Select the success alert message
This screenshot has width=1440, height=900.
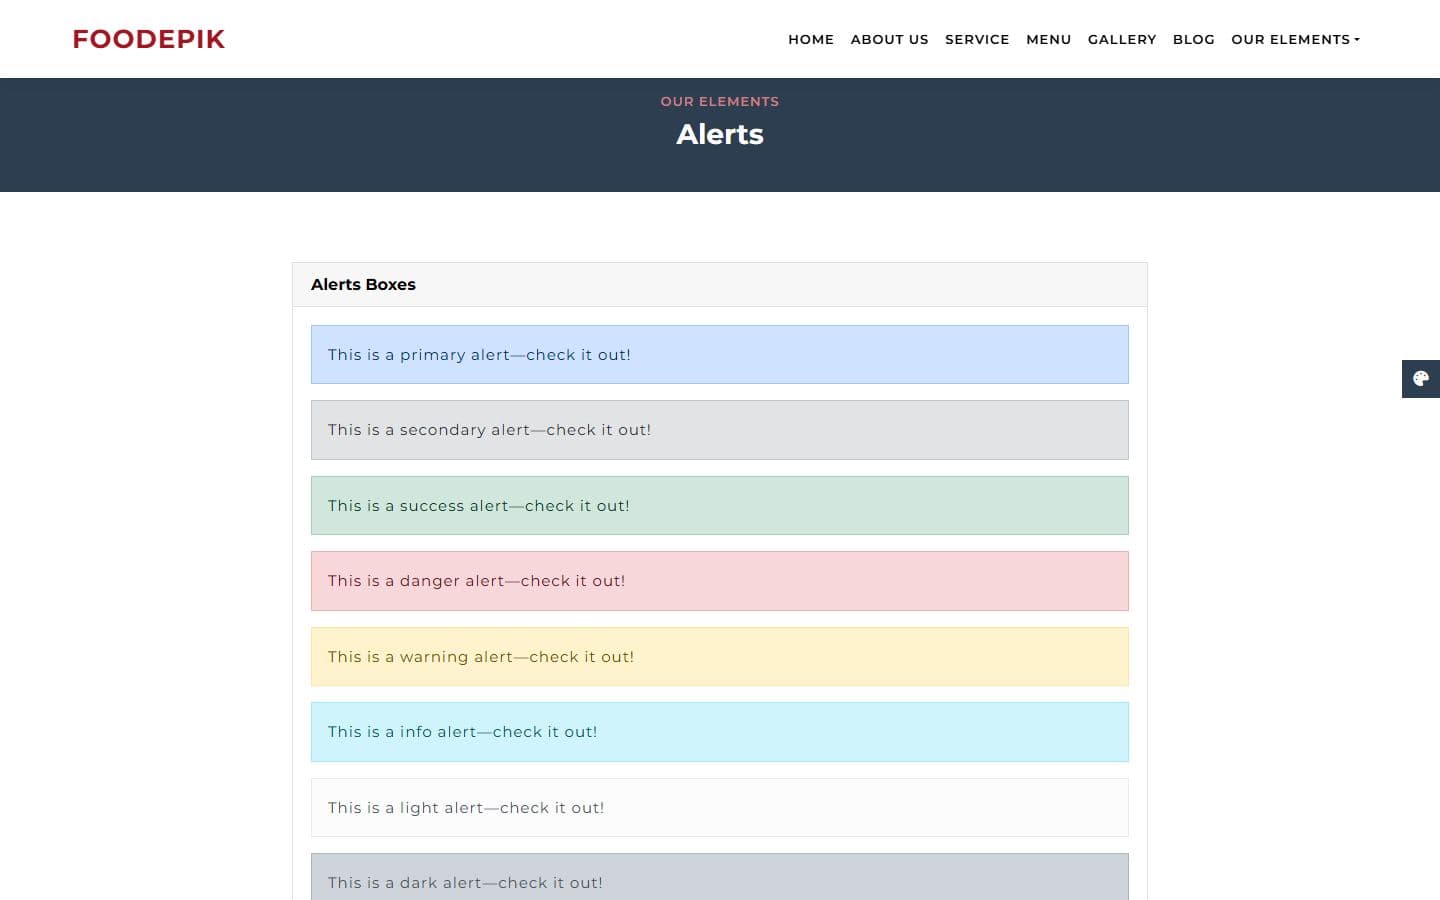pos(720,505)
